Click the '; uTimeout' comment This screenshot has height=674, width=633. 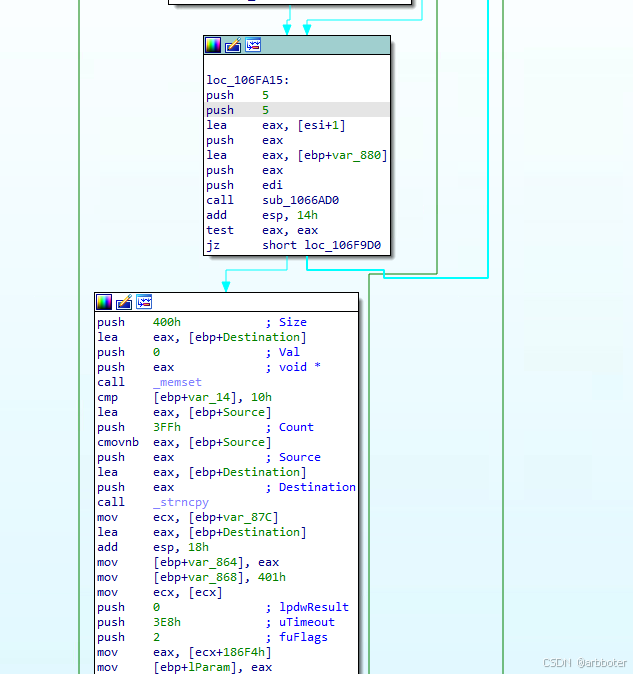tap(300, 622)
